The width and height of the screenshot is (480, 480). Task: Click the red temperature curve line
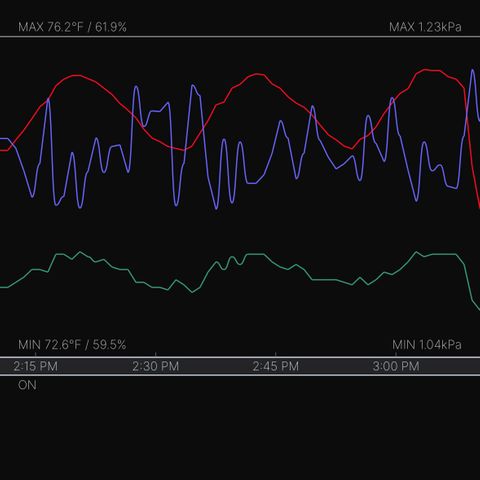coord(257,75)
